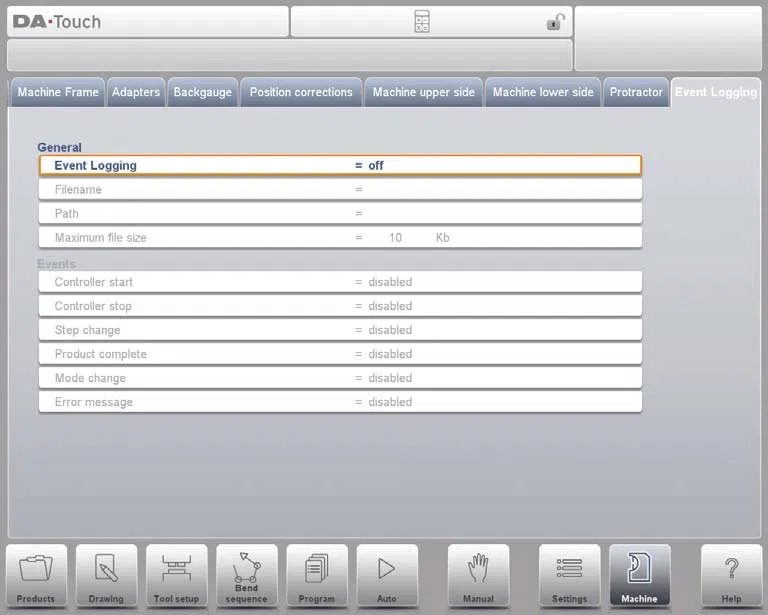The image size is (768, 615).
Task: Toggle Error message disabled setting
Action: pos(340,402)
